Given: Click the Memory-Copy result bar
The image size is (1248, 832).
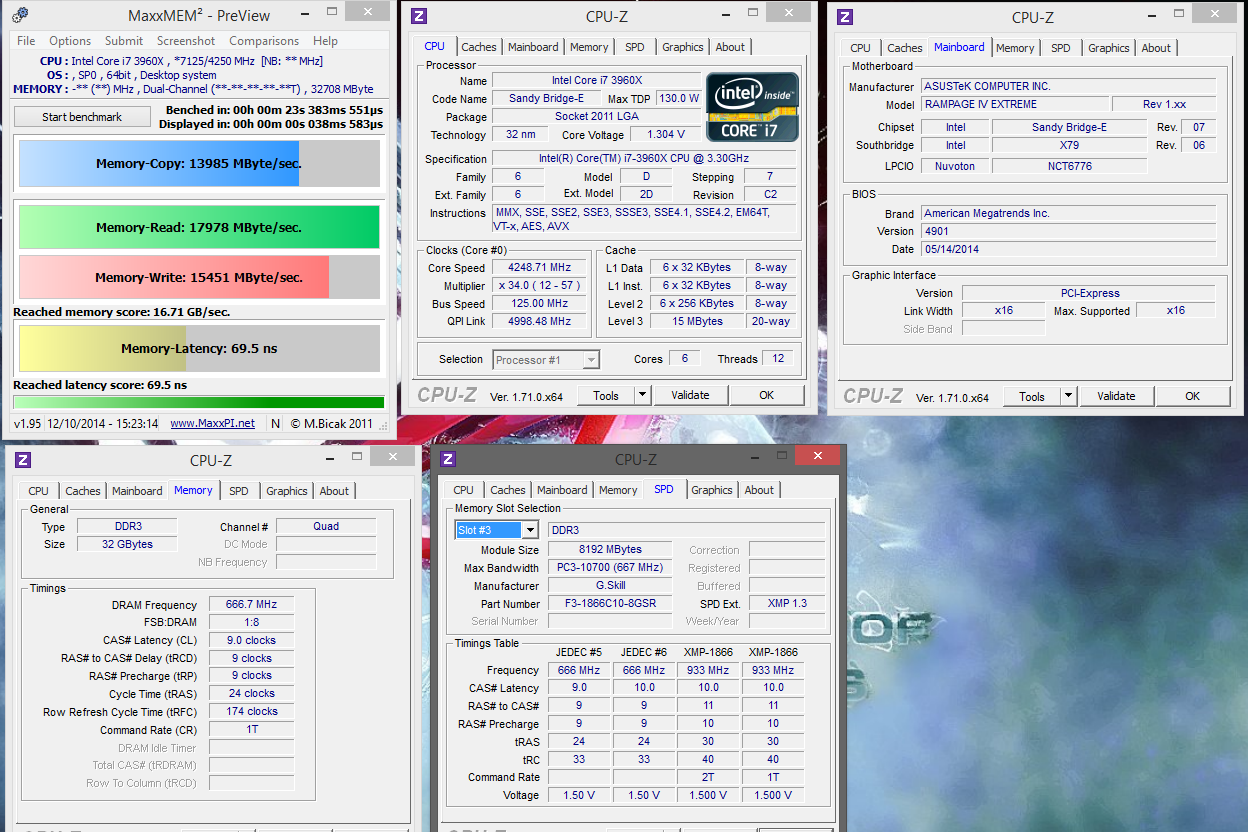Looking at the screenshot, I should pos(199,163).
